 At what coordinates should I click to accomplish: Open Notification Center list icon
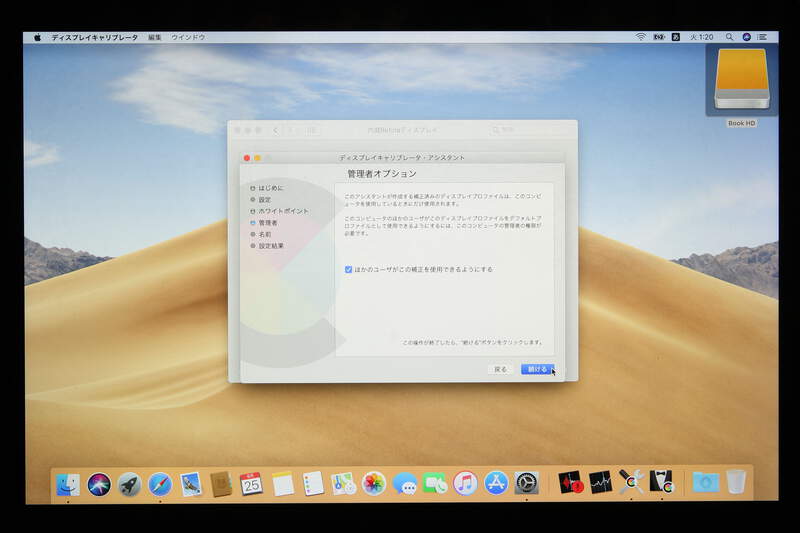[762, 37]
